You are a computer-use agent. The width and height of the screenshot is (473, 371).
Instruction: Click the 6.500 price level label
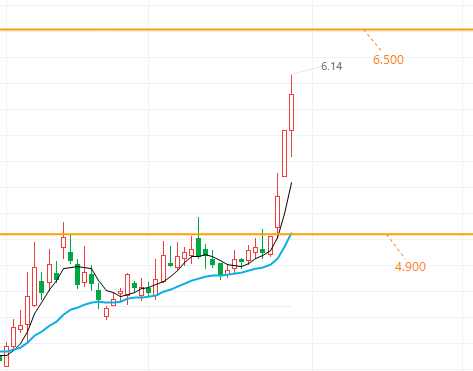coord(388,60)
